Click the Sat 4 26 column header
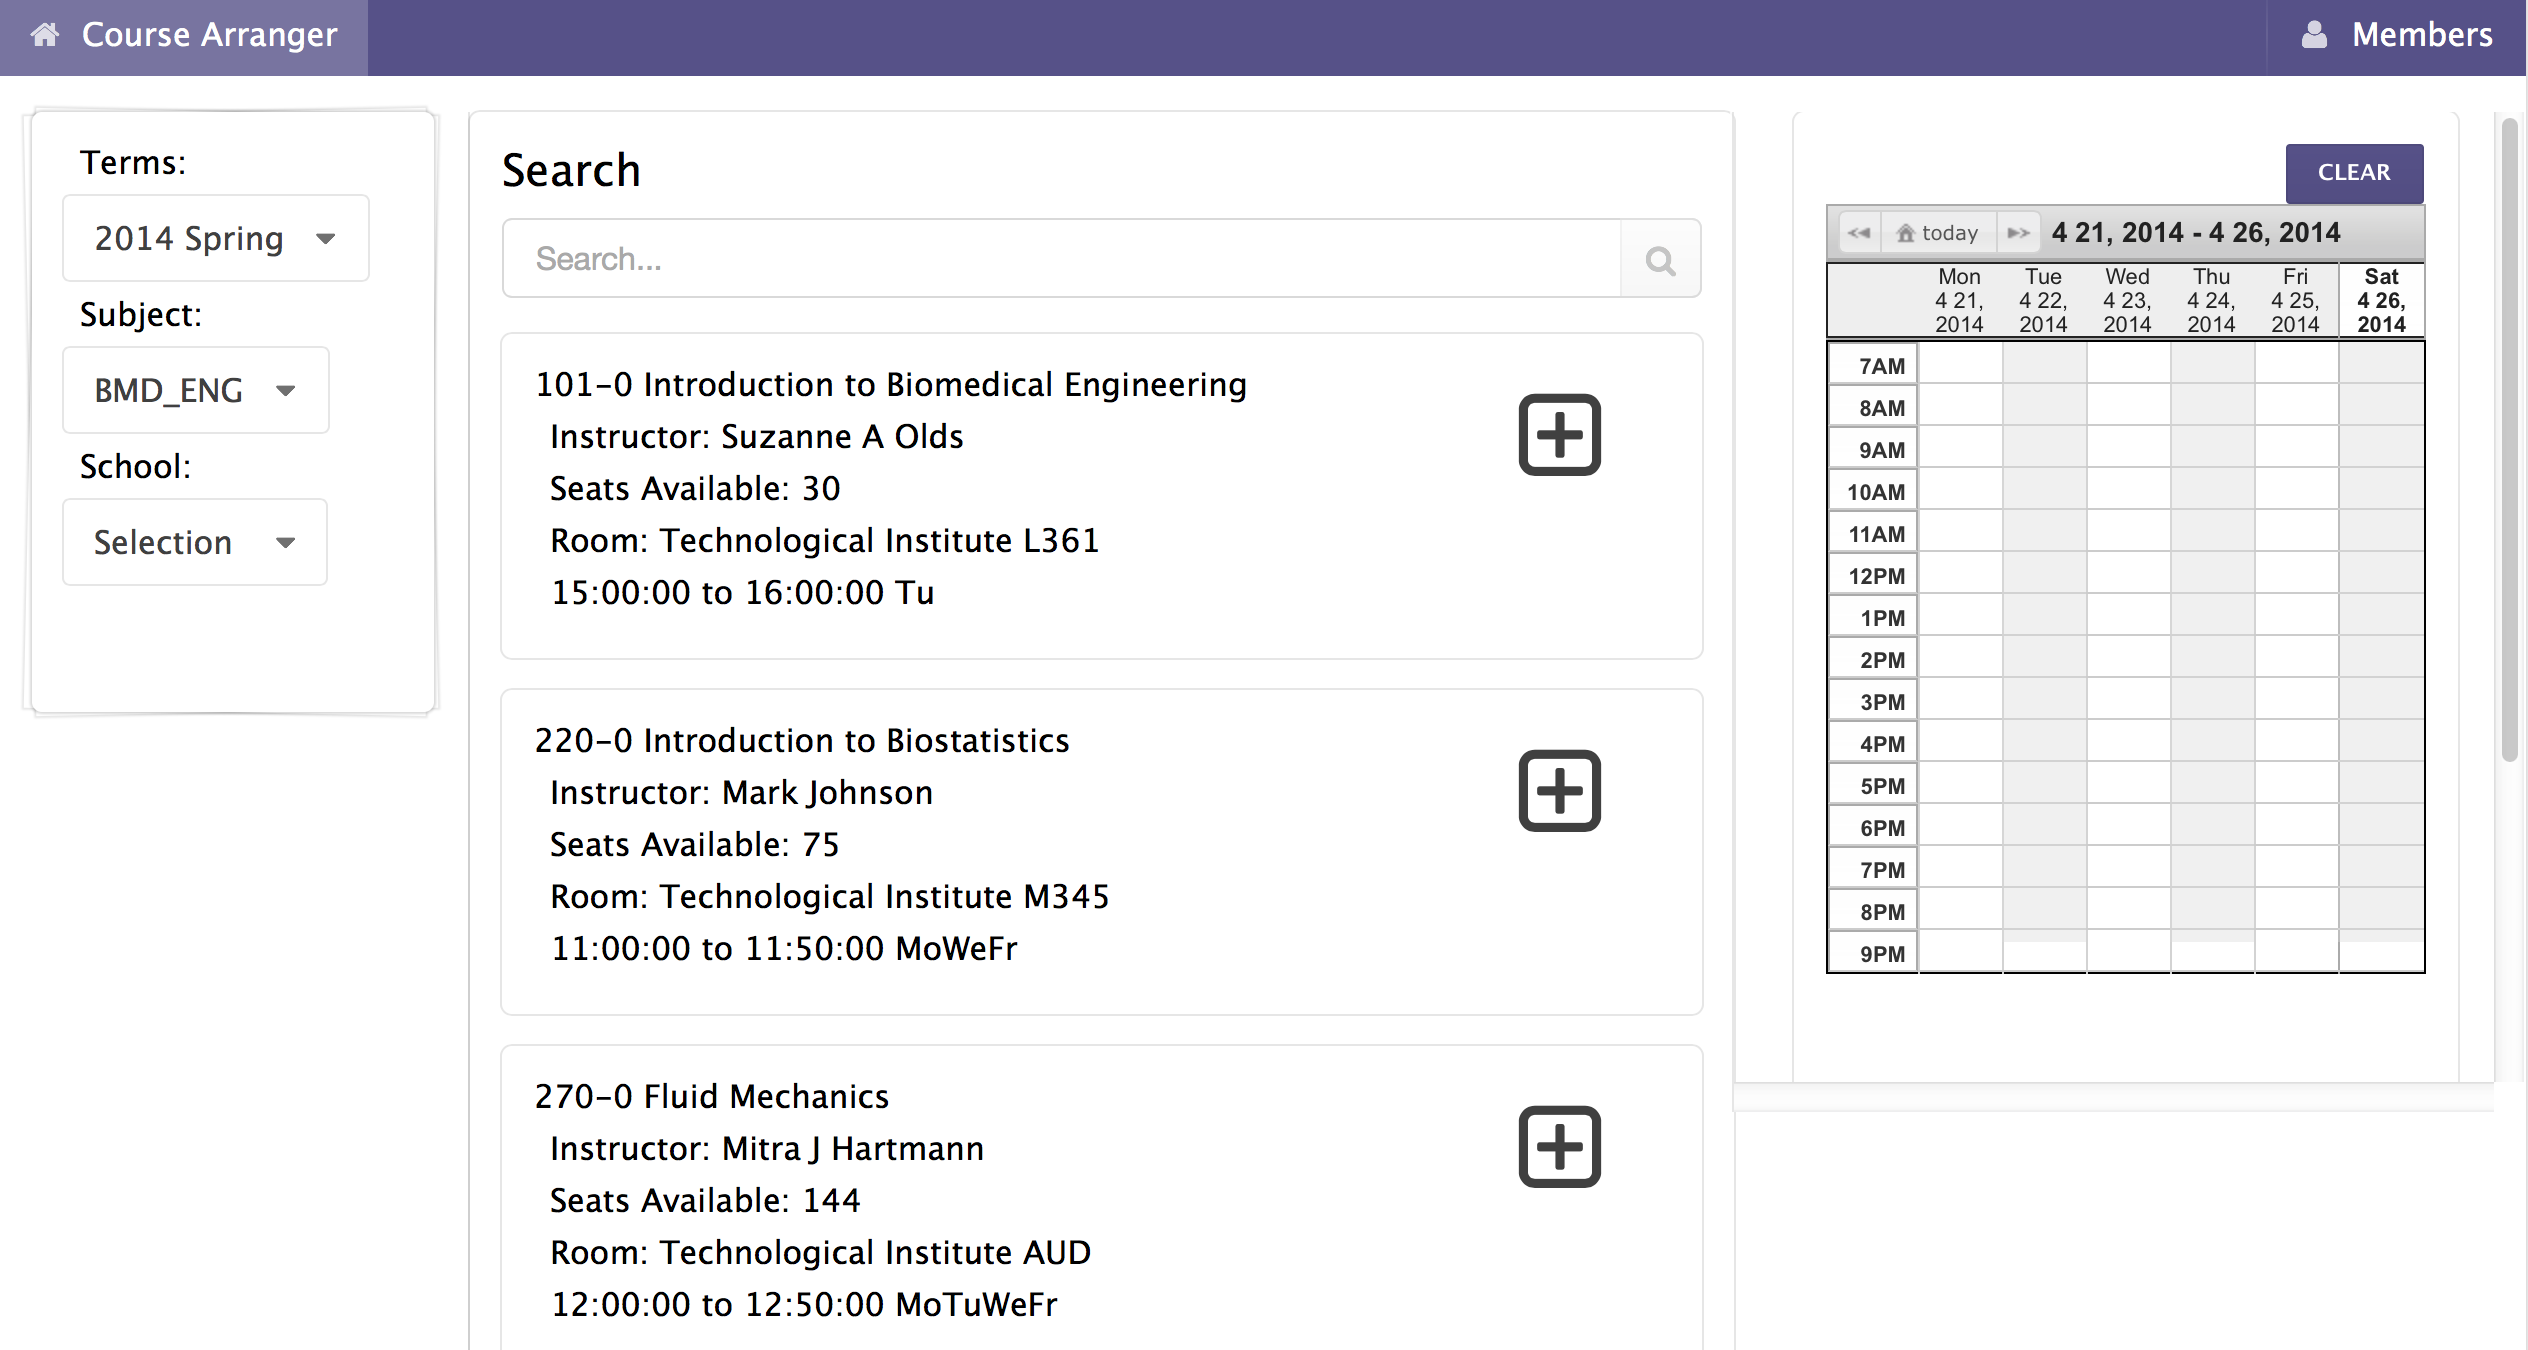 pyautogui.click(x=2381, y=300)
